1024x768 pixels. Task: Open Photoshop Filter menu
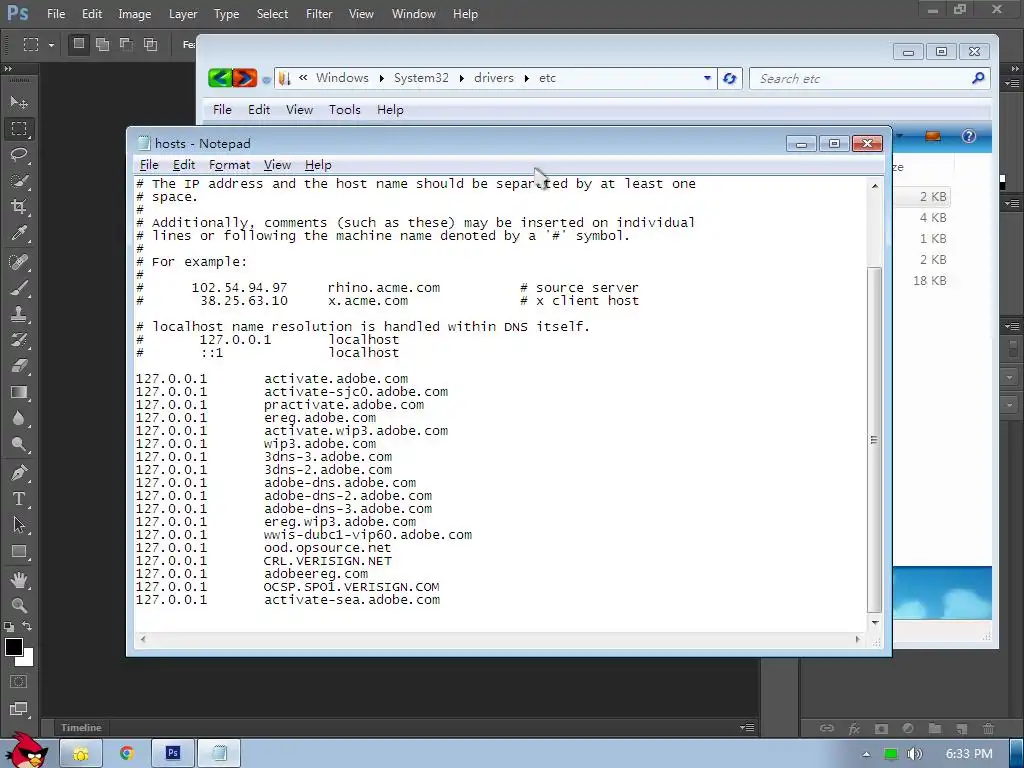[x=319, y=14]
